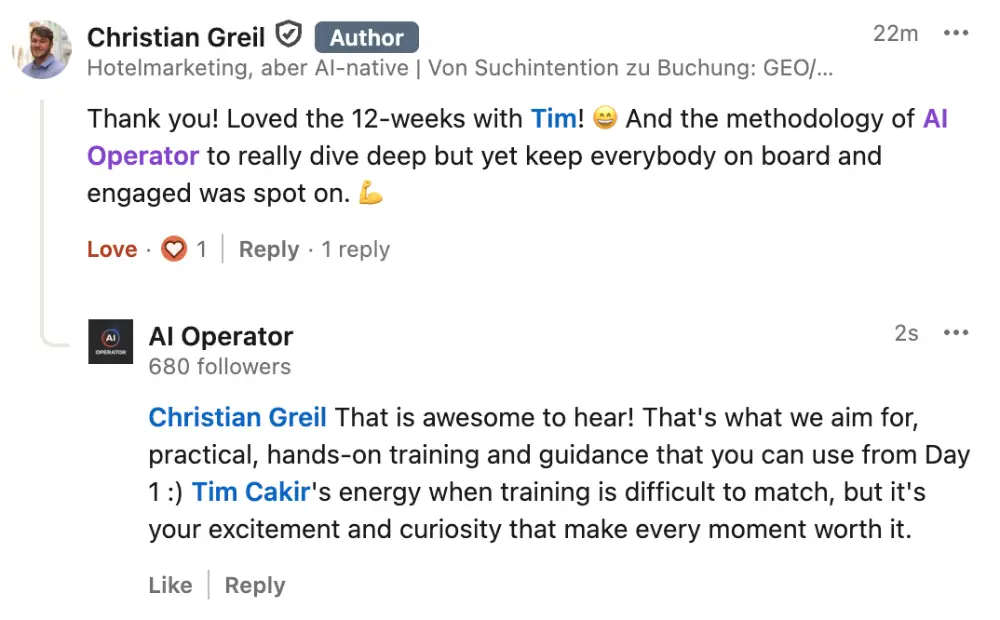Open the AI Operator company logo
Viewport: 1000px width, 620px height.
[110, 342]
